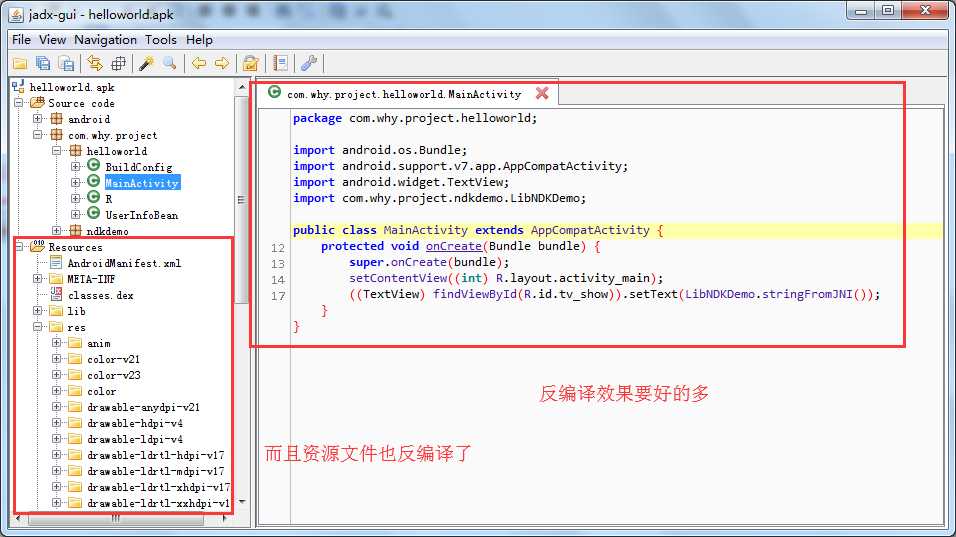This screenshot has height=537, width=956.
Task: Click the Forward navigation arrow
Action: [x=222, y=63]
